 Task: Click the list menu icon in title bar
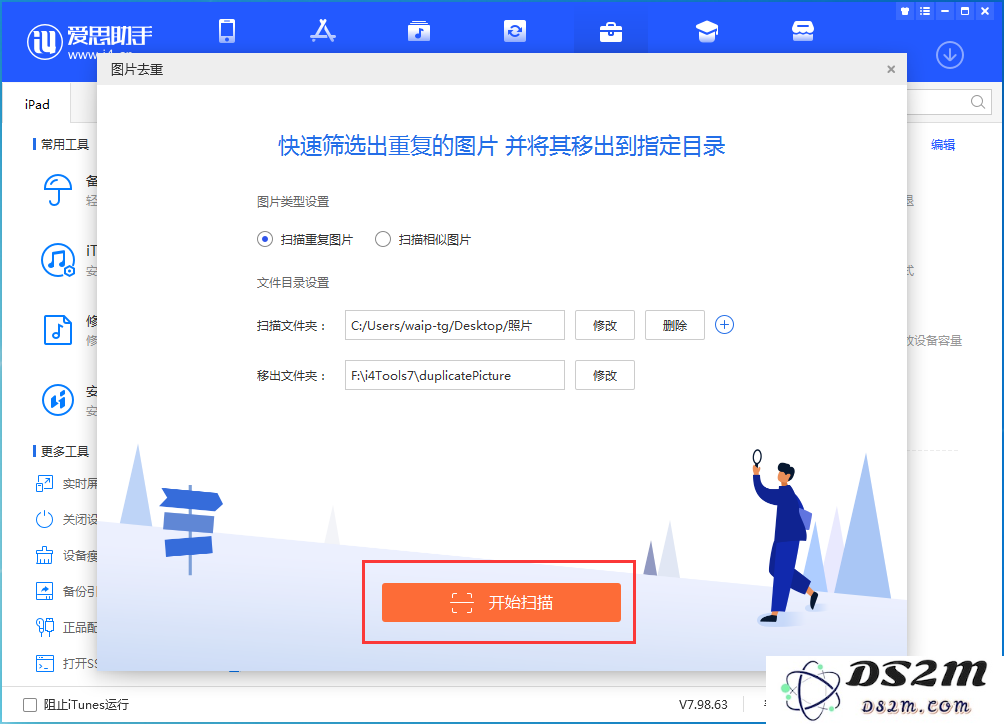click(x=925, y=11)
